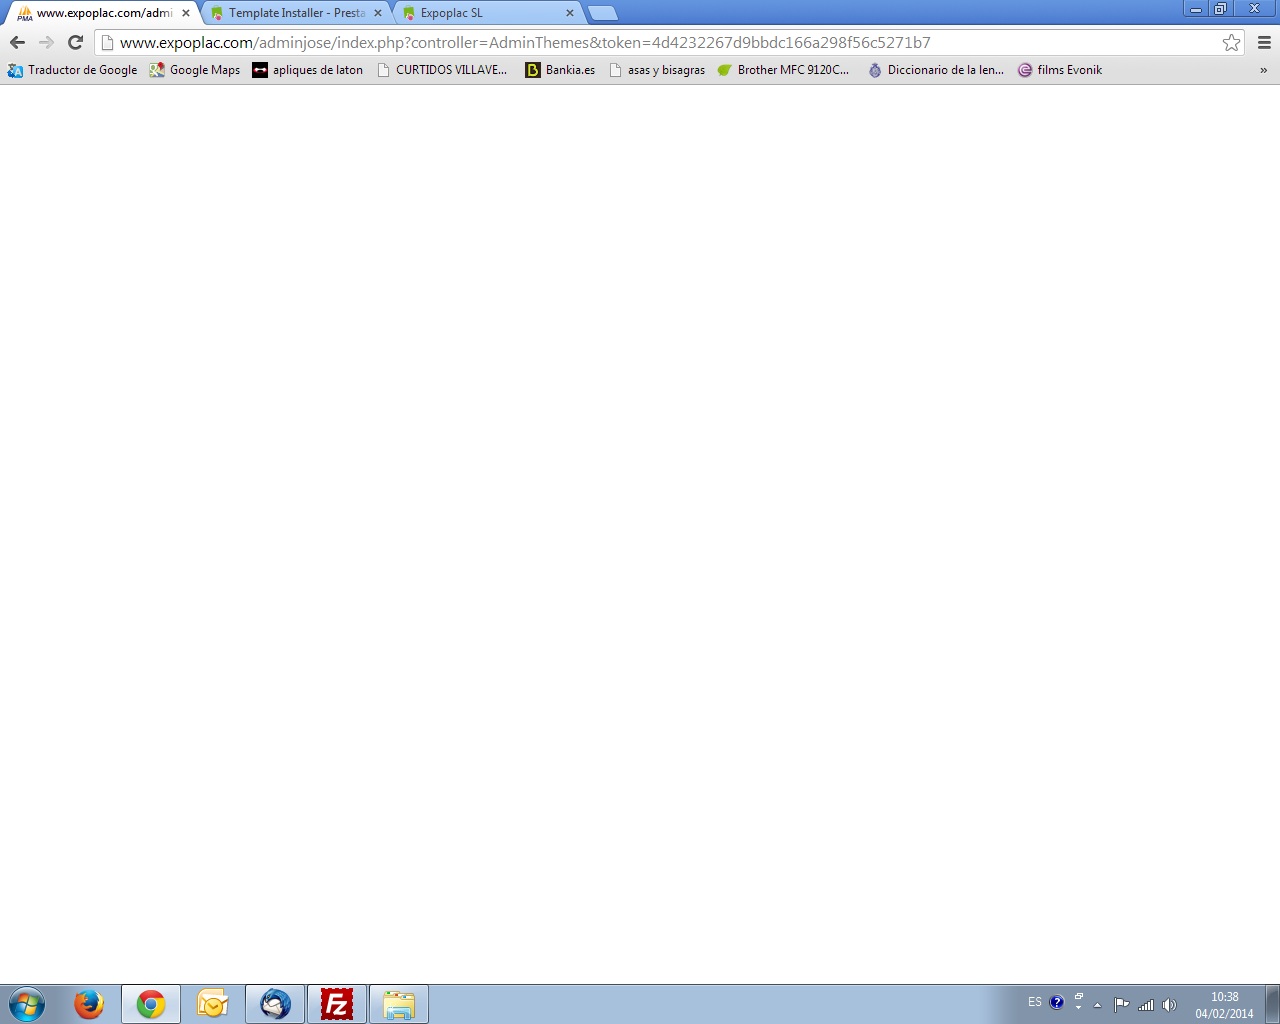Show hidden system tray icons
The image size is (1280, 1024).
coord(1097,1005)
